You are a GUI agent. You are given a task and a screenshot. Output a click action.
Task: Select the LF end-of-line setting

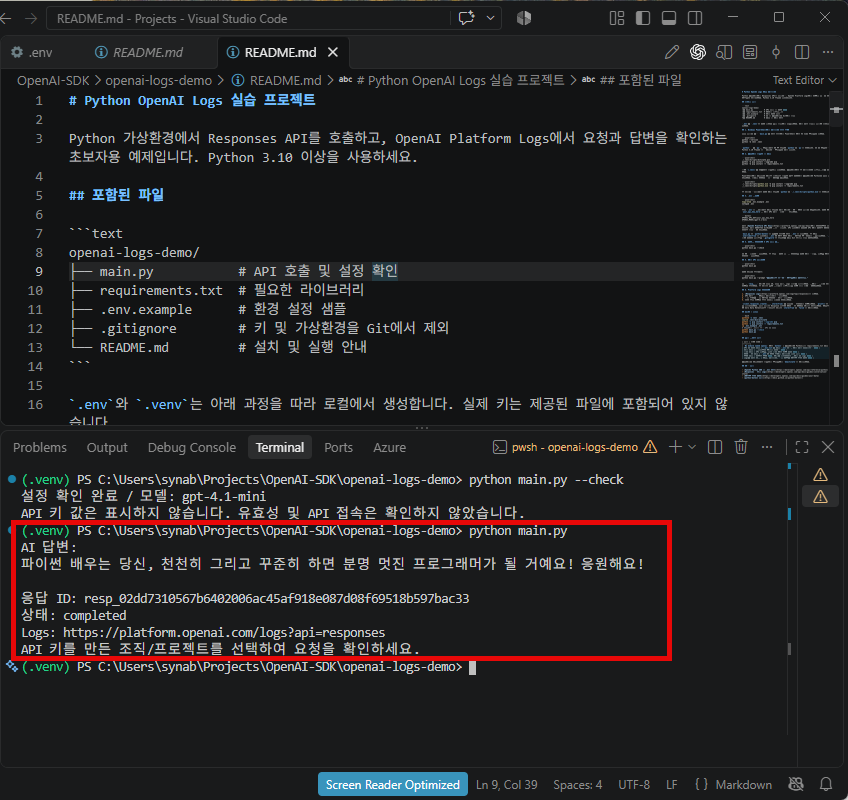tap(672, 784)
